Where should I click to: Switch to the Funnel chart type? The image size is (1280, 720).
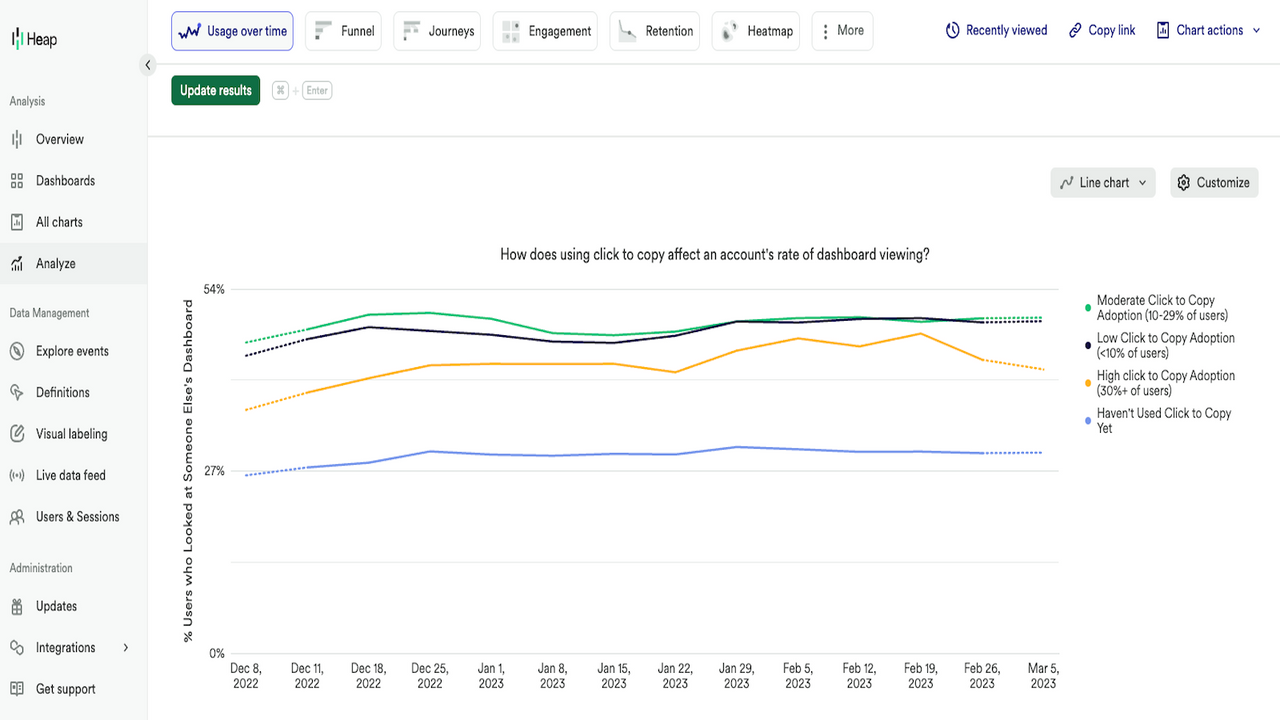[344, 31]
